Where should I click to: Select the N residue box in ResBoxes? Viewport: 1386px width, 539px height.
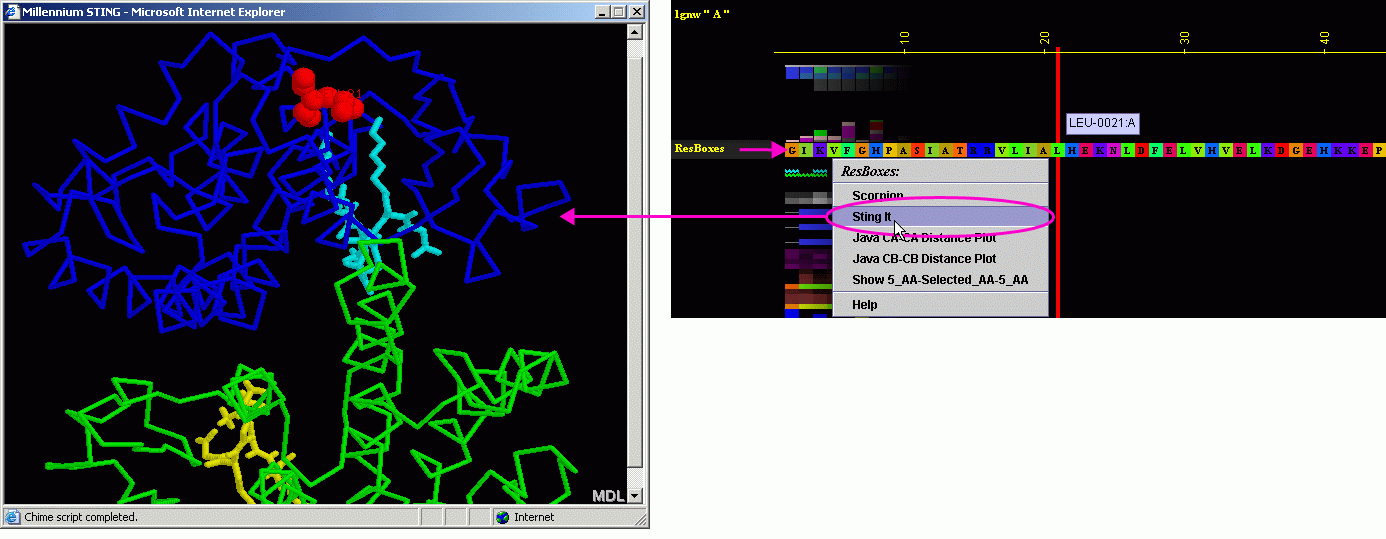point(1114,150)
